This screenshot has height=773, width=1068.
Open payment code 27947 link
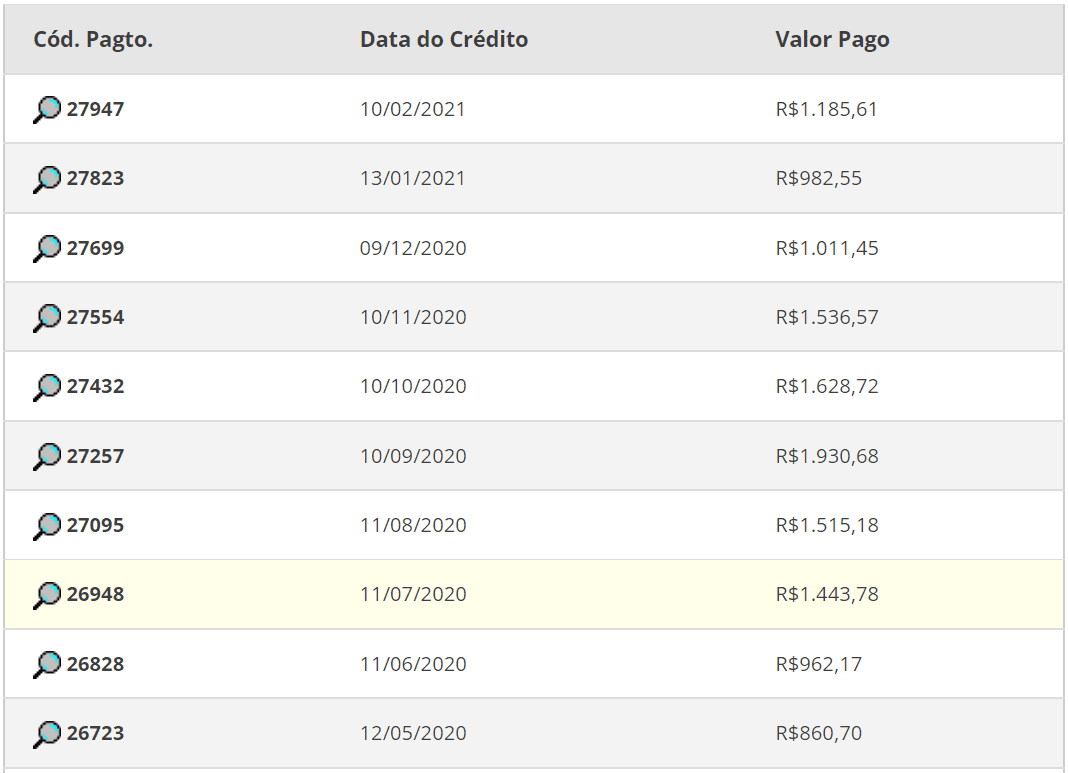tap(96, 109)
